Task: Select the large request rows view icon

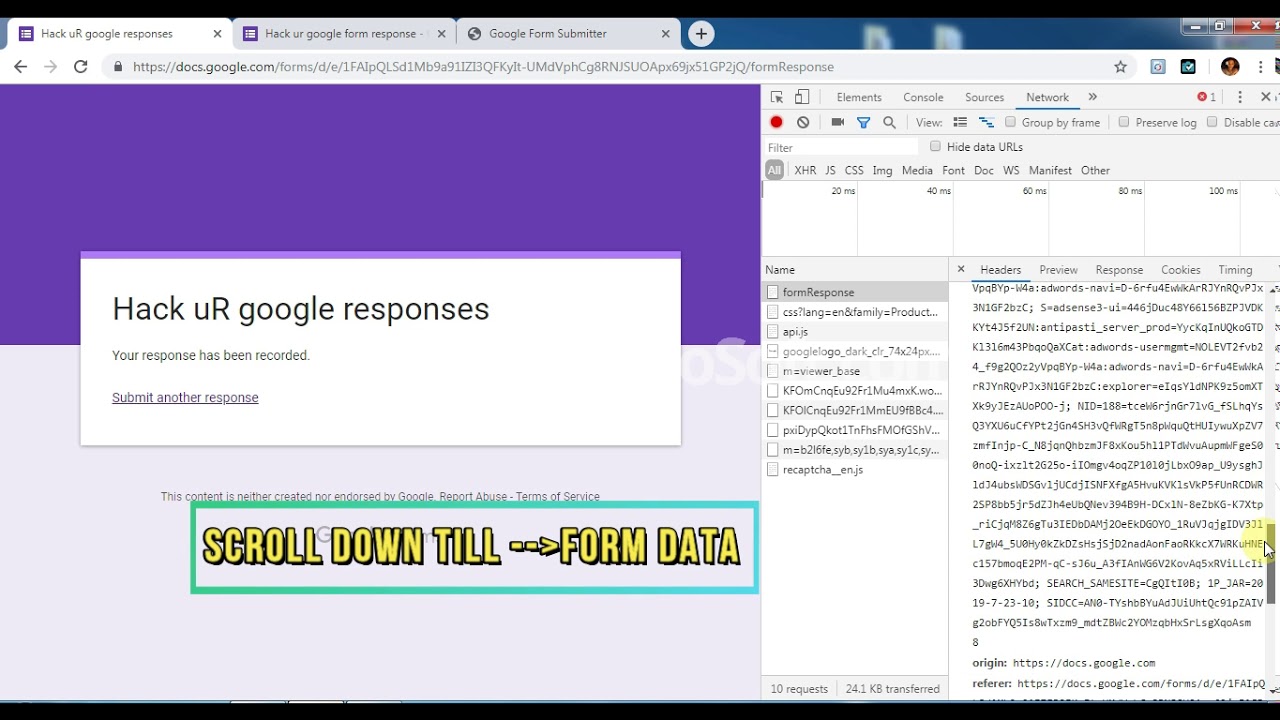Action: 960,122
